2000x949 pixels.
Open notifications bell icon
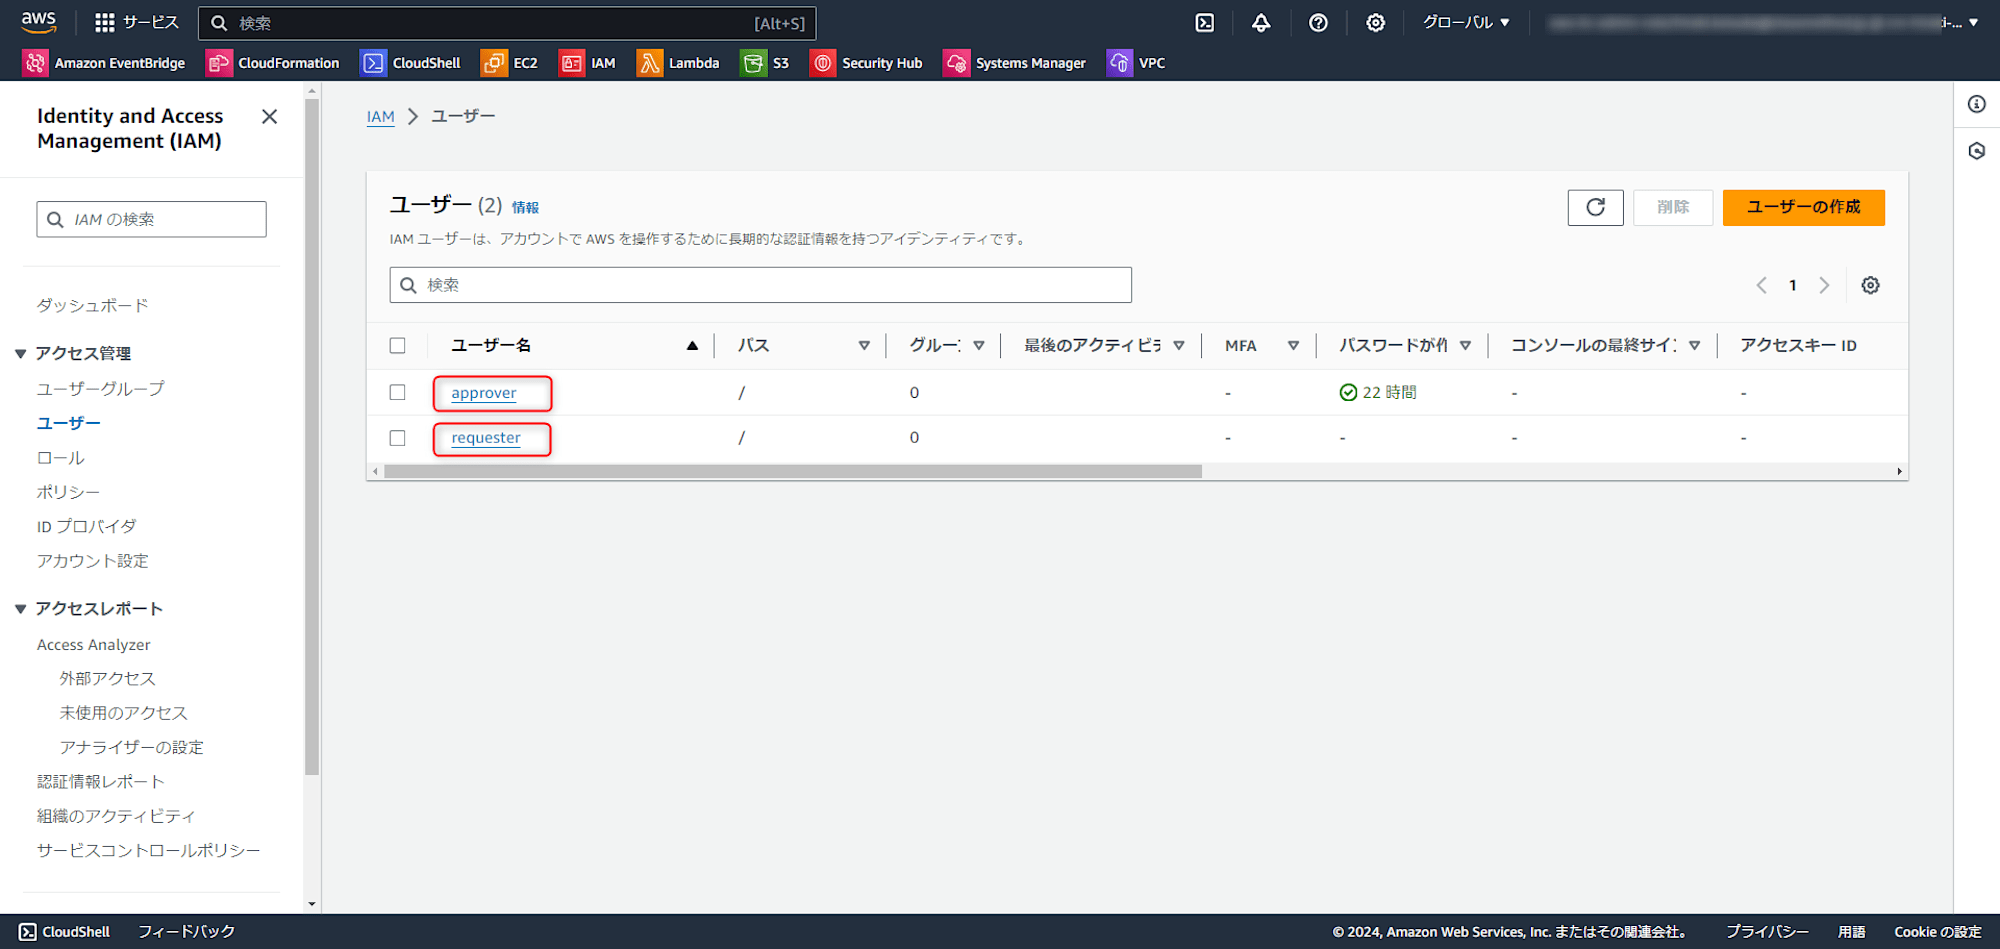(1261, 23)
